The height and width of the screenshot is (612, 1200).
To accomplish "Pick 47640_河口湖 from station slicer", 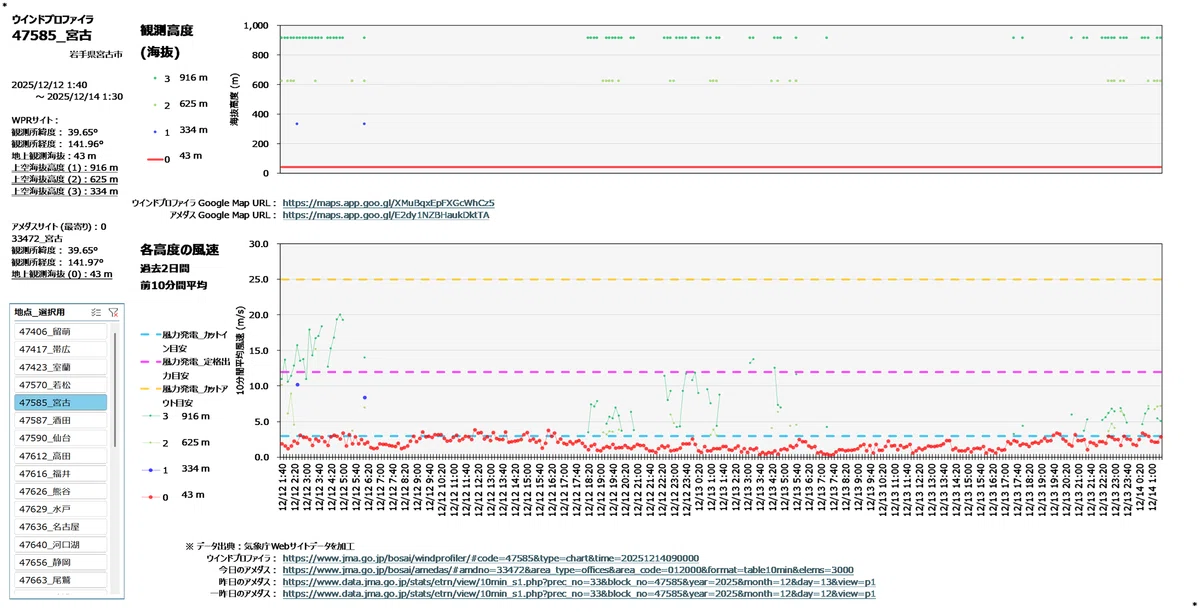I will pyautogui.click(x=60, y=545).
